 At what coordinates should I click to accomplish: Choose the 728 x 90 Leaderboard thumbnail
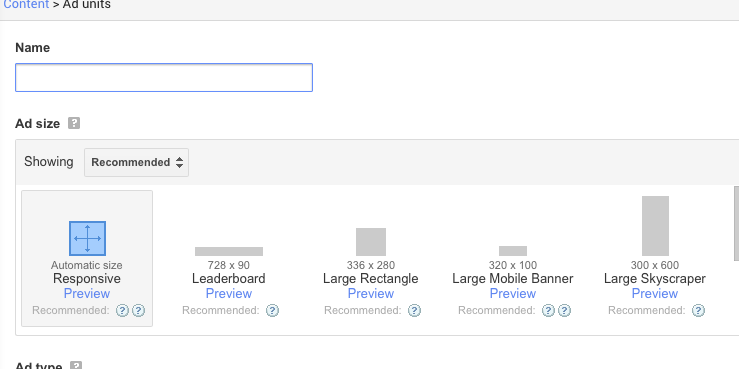pos(229,251)
